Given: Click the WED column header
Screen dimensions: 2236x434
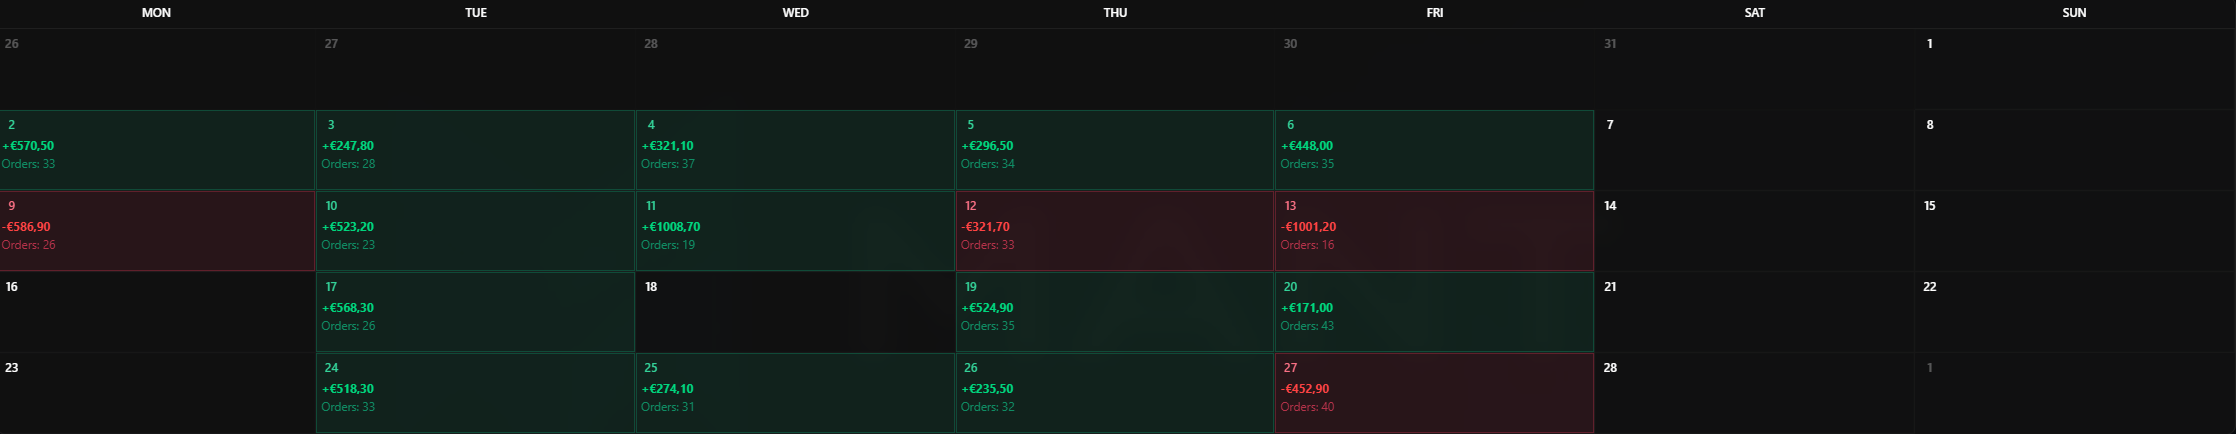Looking at the screenshot, I should pyautogui.click(x=795, y=13).
